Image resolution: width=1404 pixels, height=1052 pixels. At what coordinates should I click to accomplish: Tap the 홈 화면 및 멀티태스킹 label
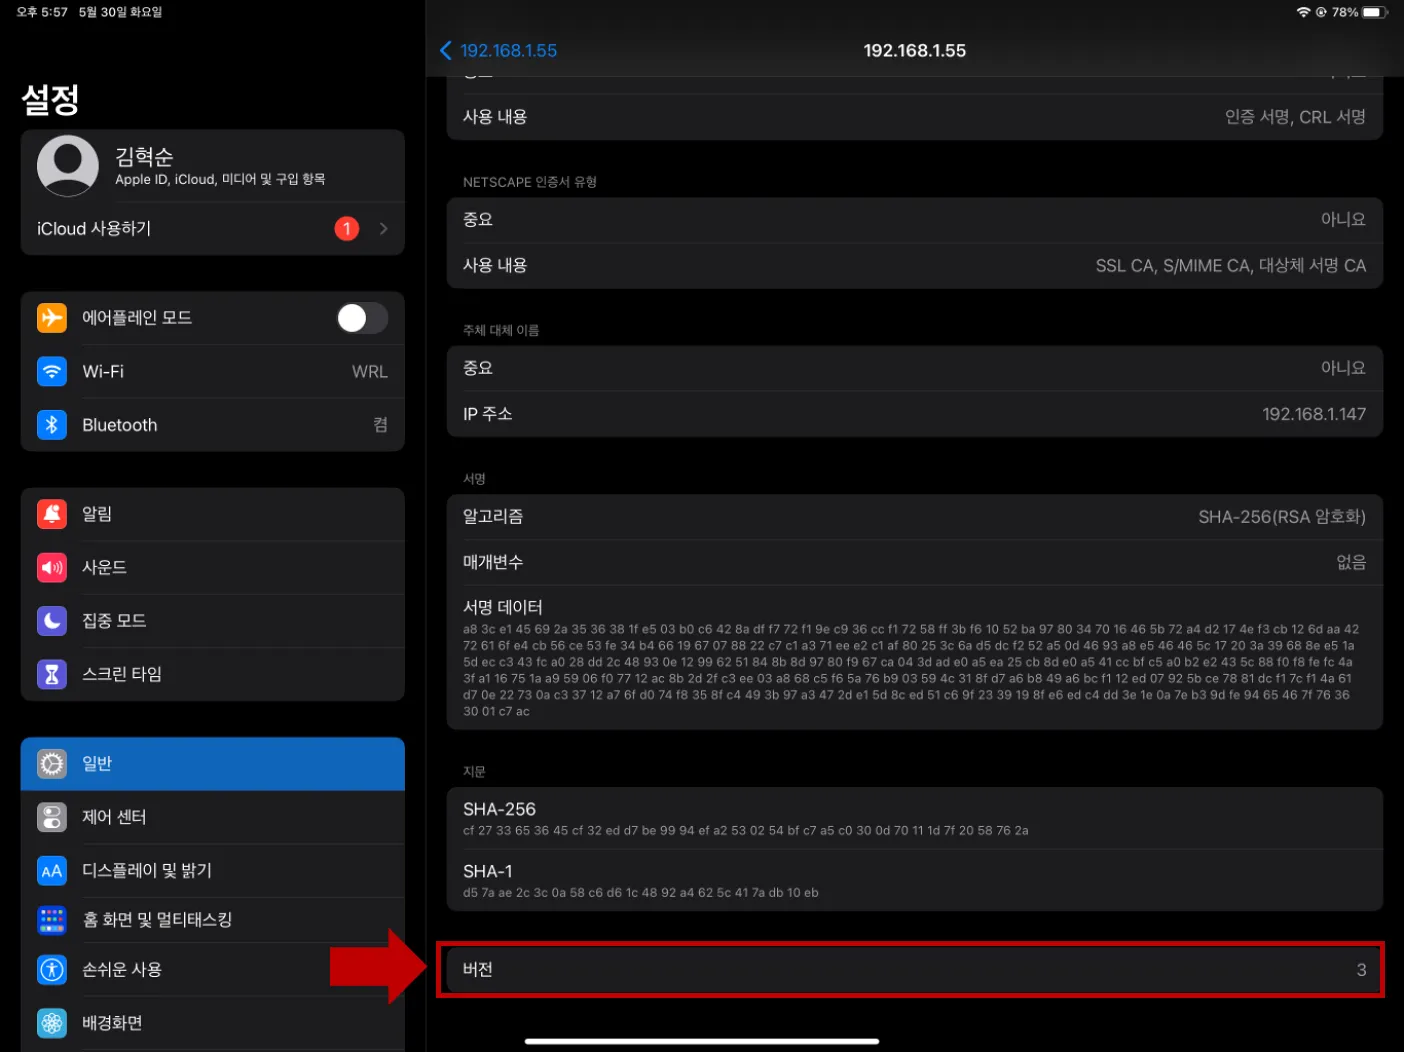(157, 920)
